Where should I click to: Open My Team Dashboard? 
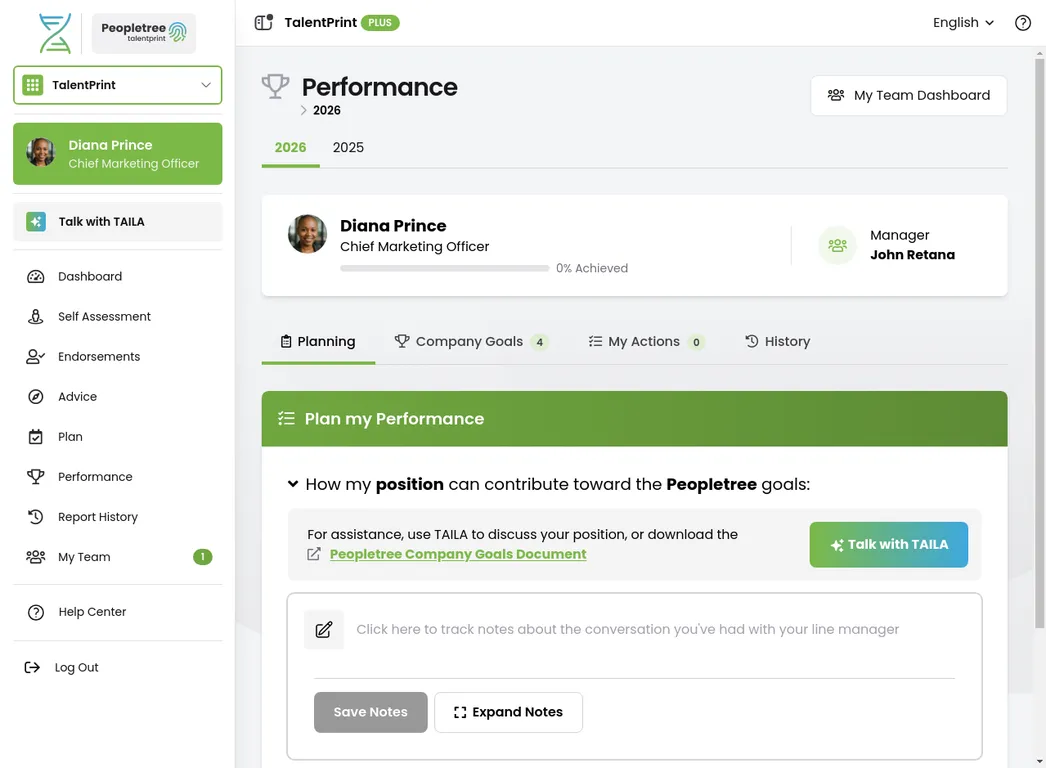click(x=909, y=95)
